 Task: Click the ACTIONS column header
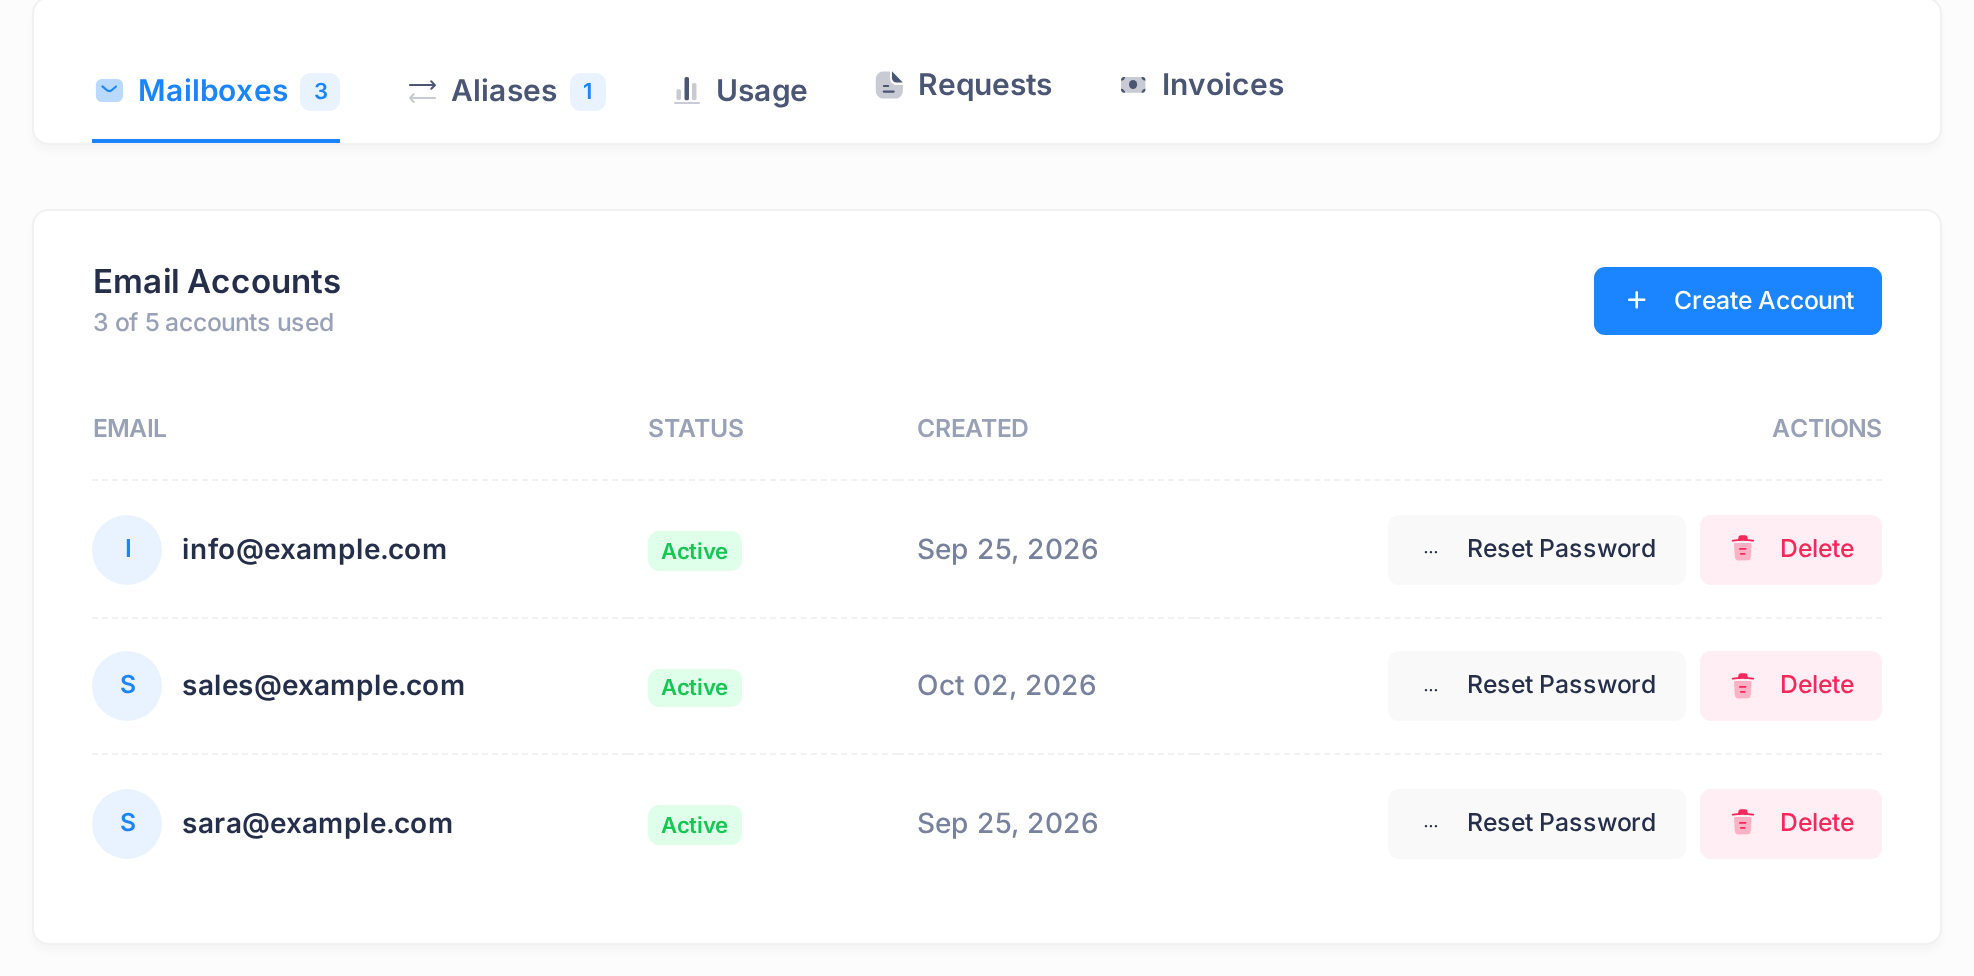(1826, 428)
